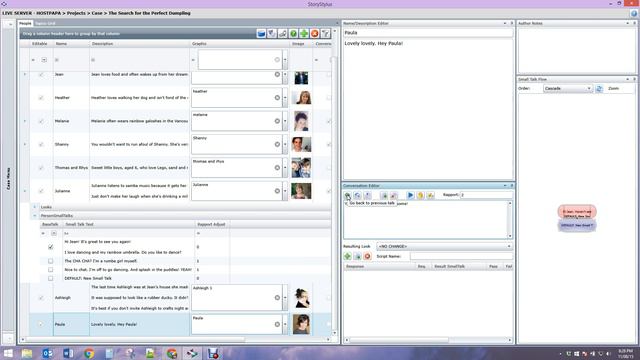This screenshot has width=640, height=360.
Task: Click the Rapport input field
Action: click(487, 195)
